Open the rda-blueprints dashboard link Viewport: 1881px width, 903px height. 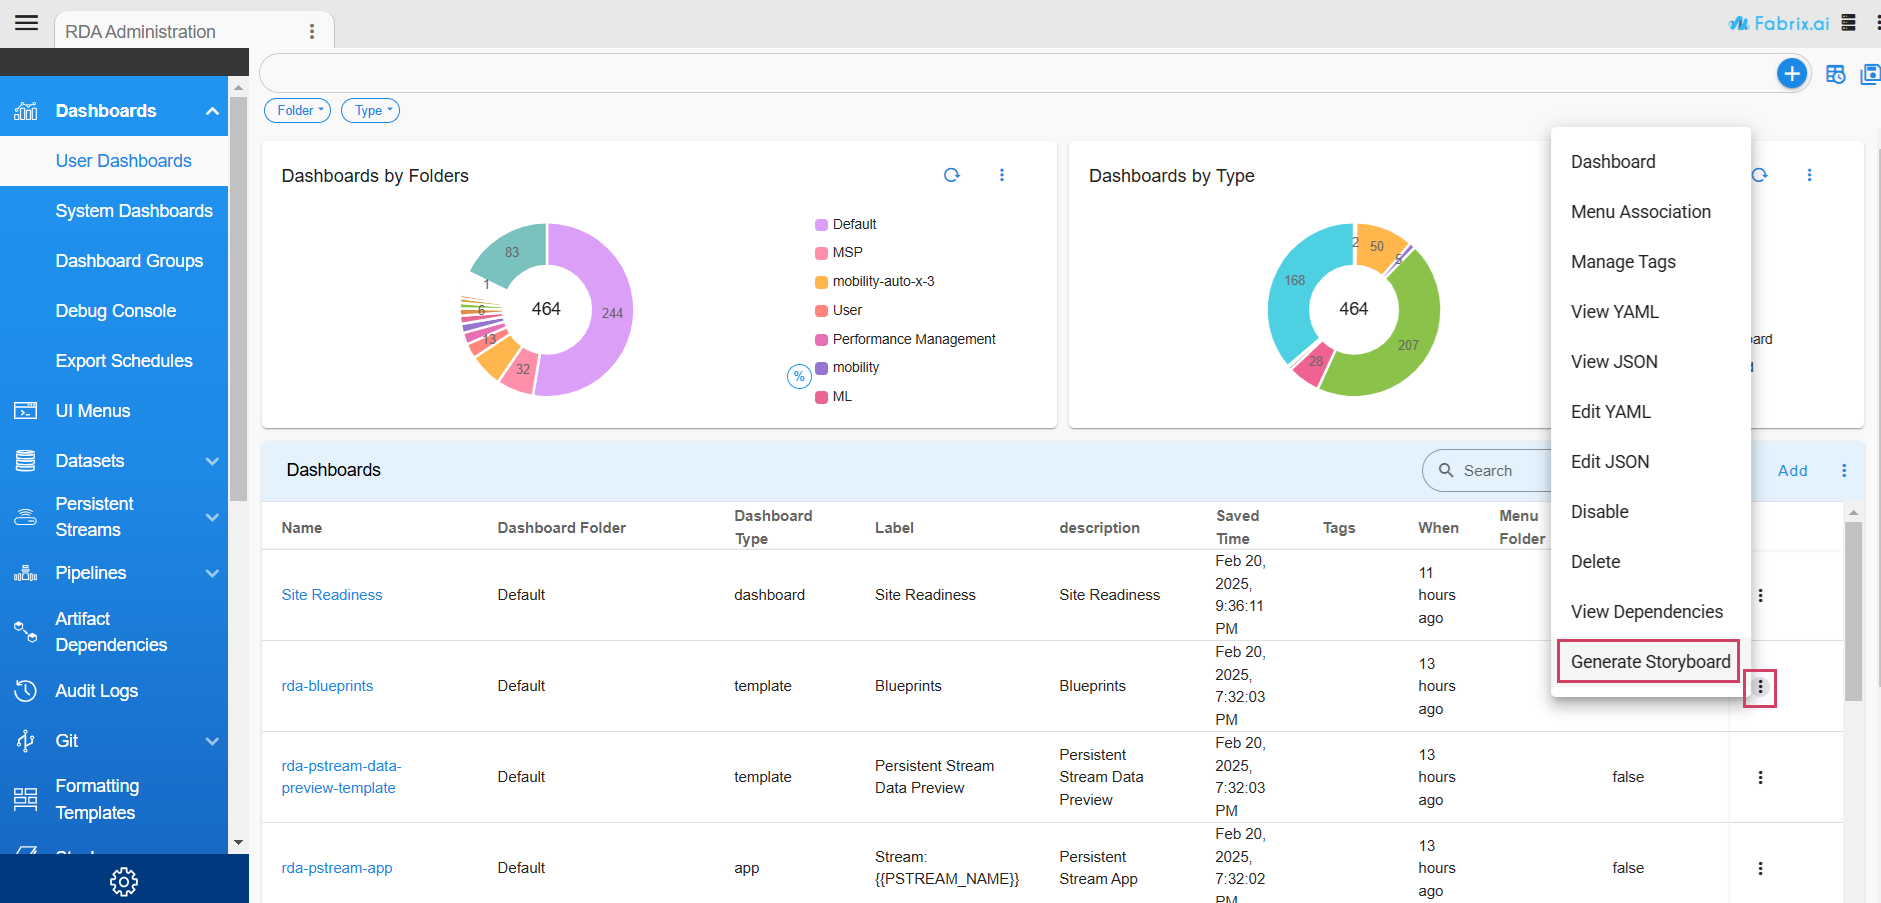point(327,686)
